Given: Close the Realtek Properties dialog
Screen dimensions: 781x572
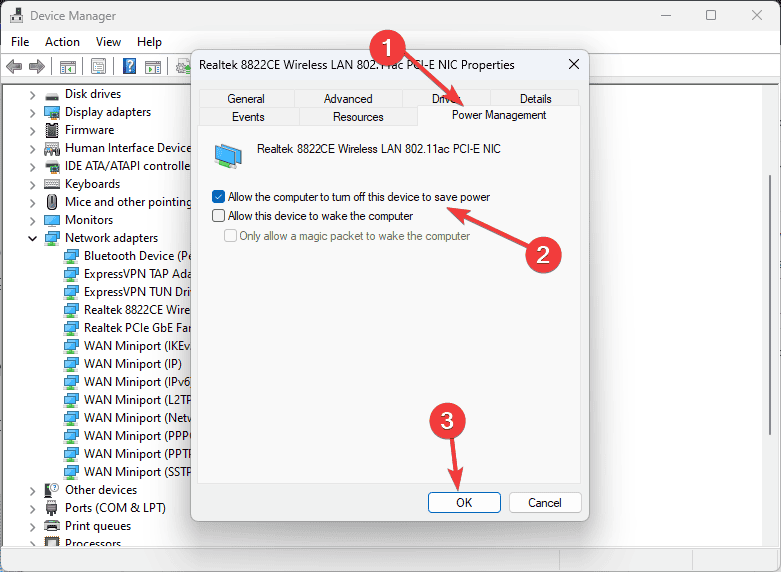Looking at the screenshot, I should point(574,64).
